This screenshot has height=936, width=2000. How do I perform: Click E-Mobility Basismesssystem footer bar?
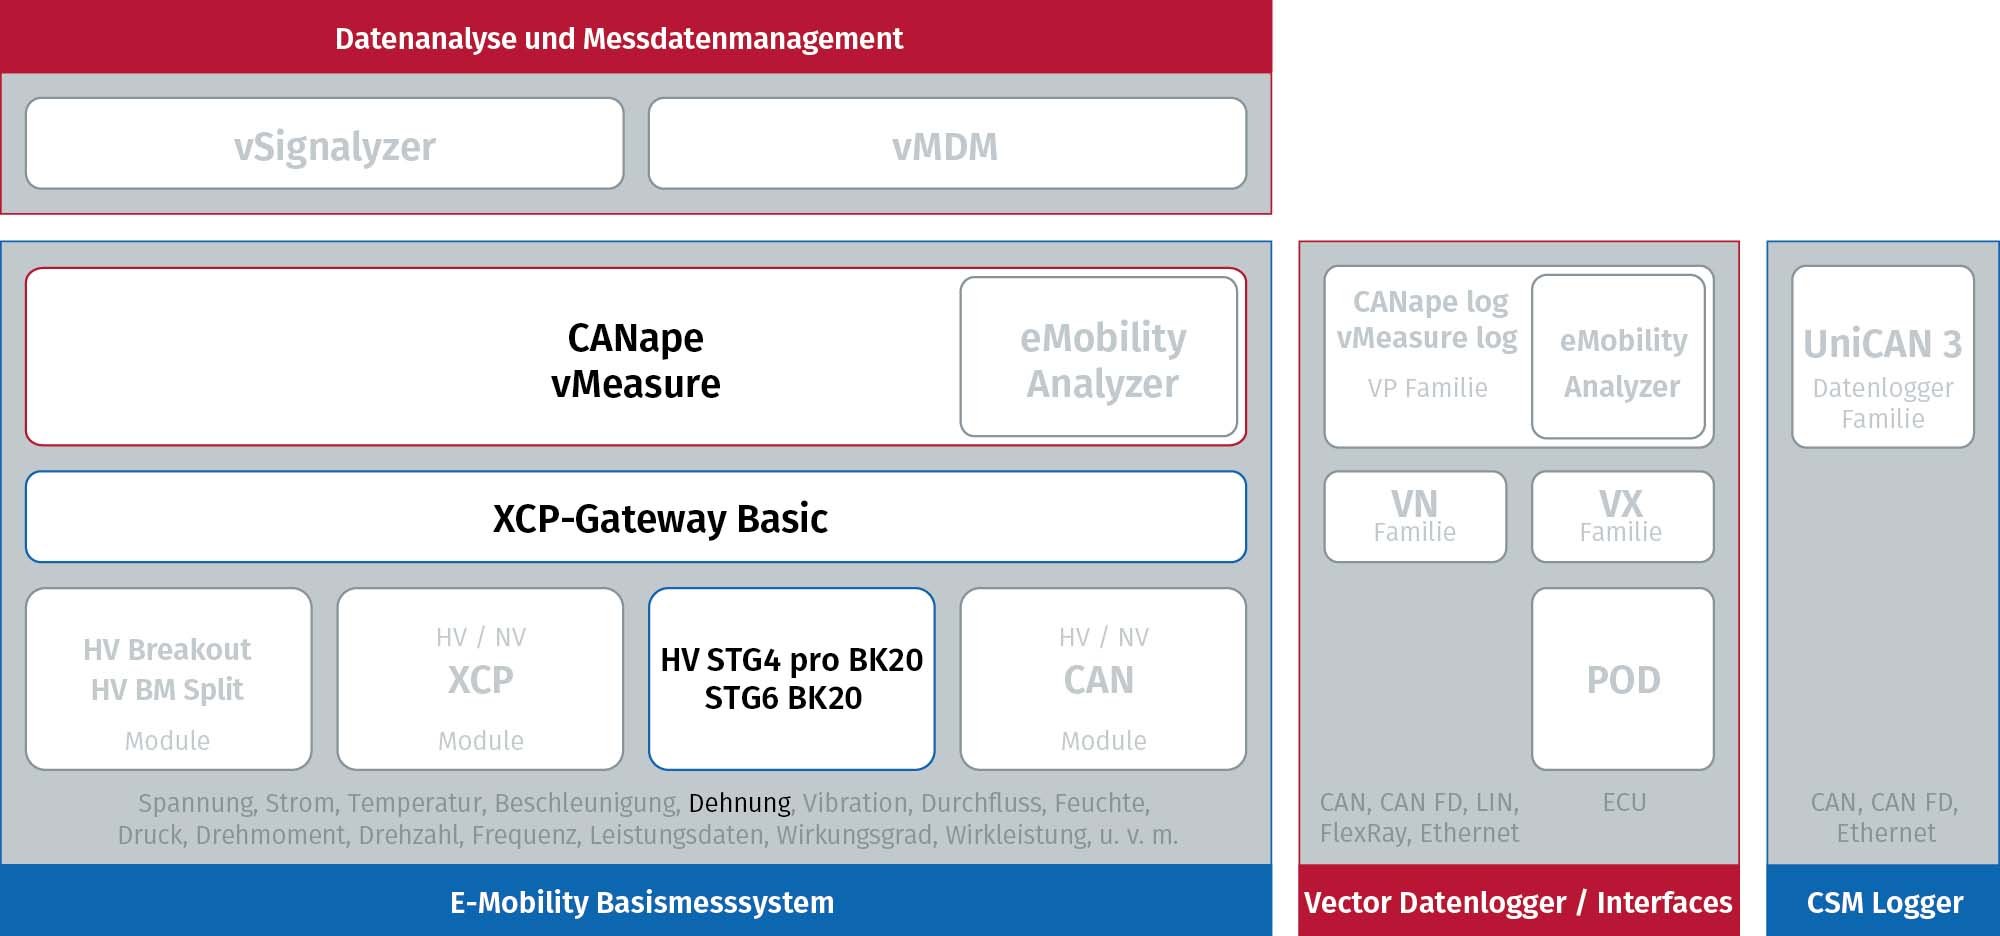[x=636, y=901]
